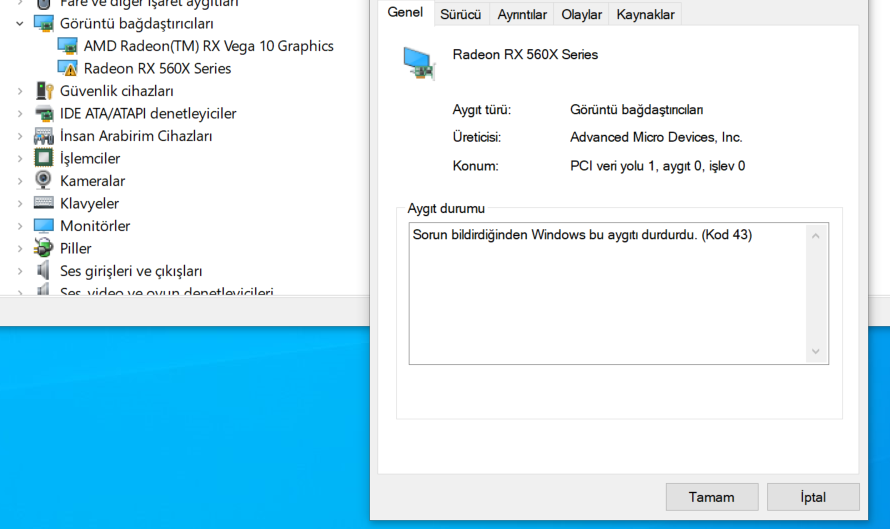Select the Klavyeler row
890x529 pixels.
pos(90,203)
